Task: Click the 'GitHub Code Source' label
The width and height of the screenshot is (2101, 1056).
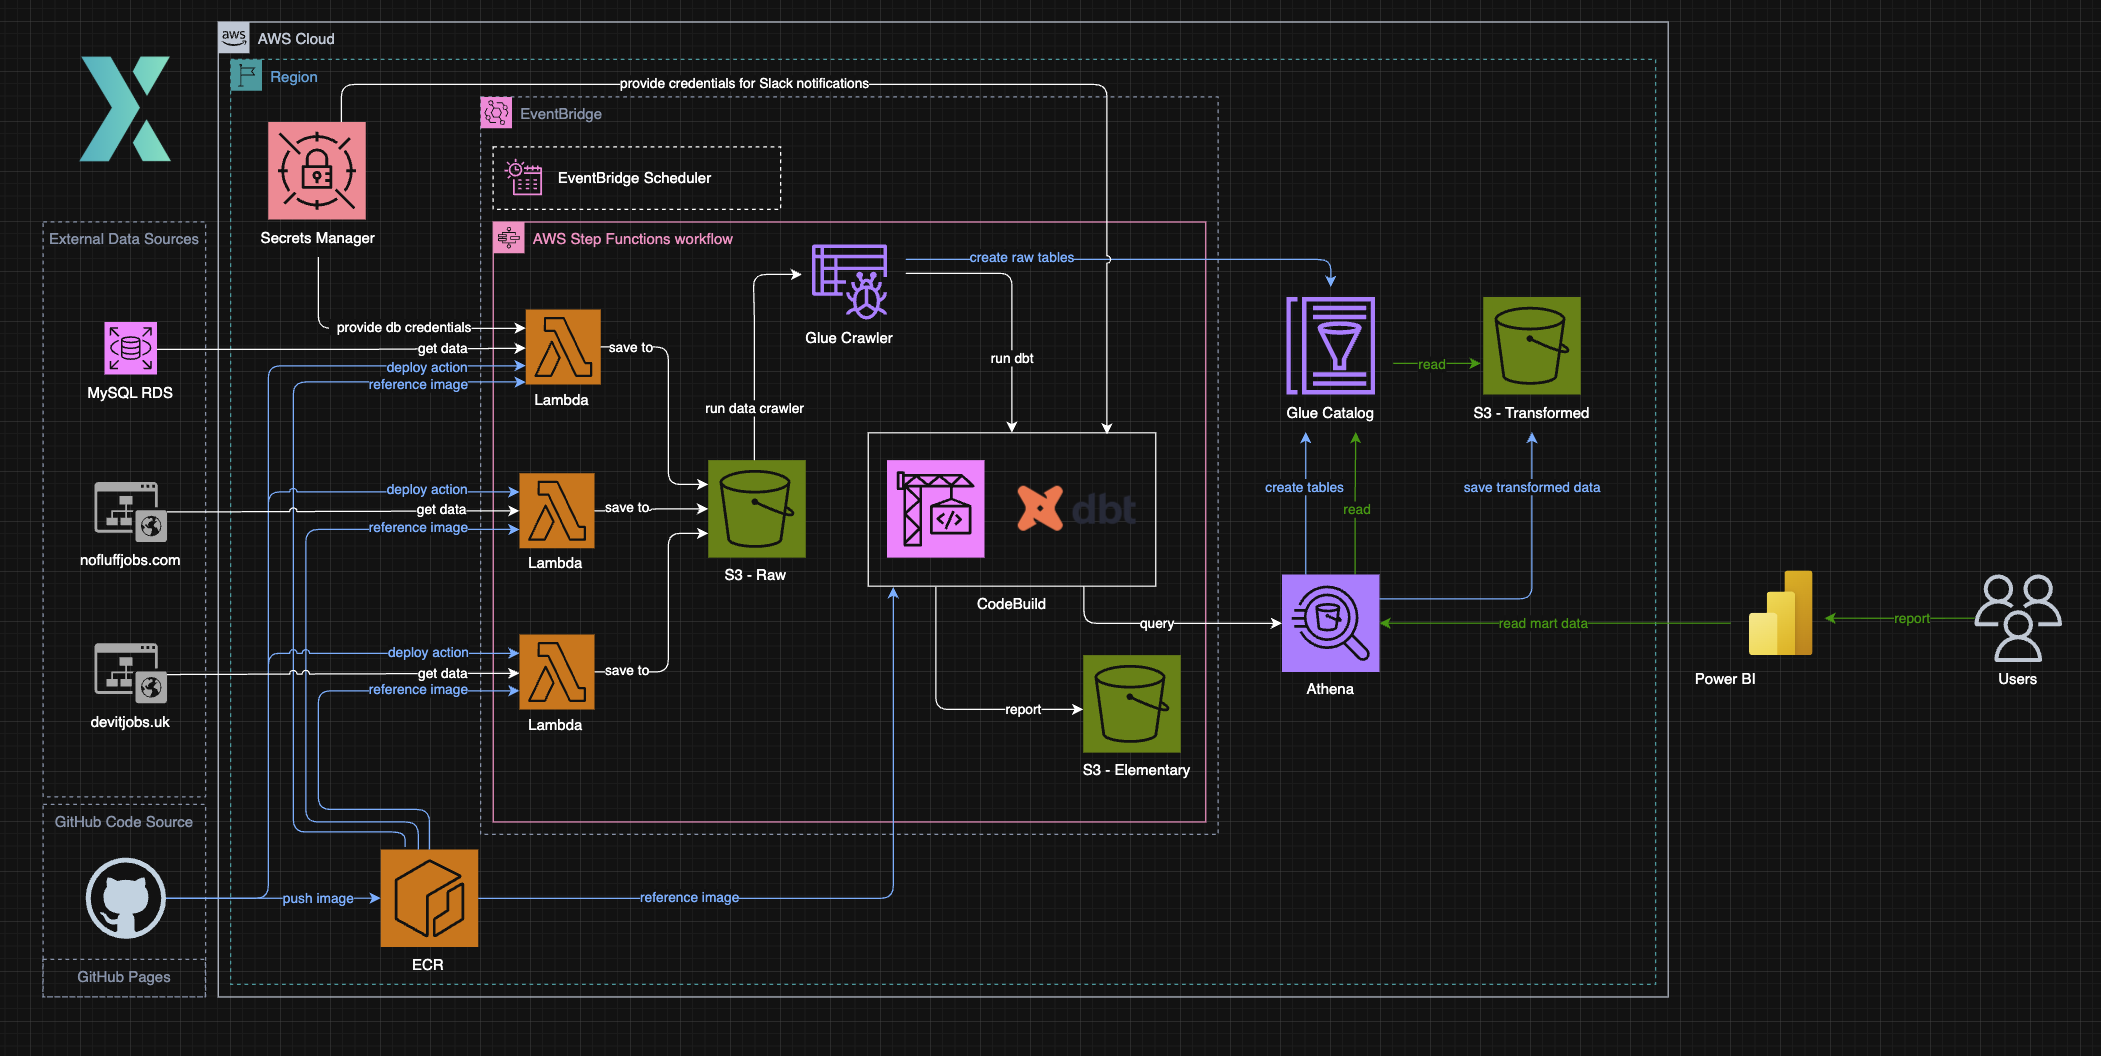Action: [x=124, y=822]
